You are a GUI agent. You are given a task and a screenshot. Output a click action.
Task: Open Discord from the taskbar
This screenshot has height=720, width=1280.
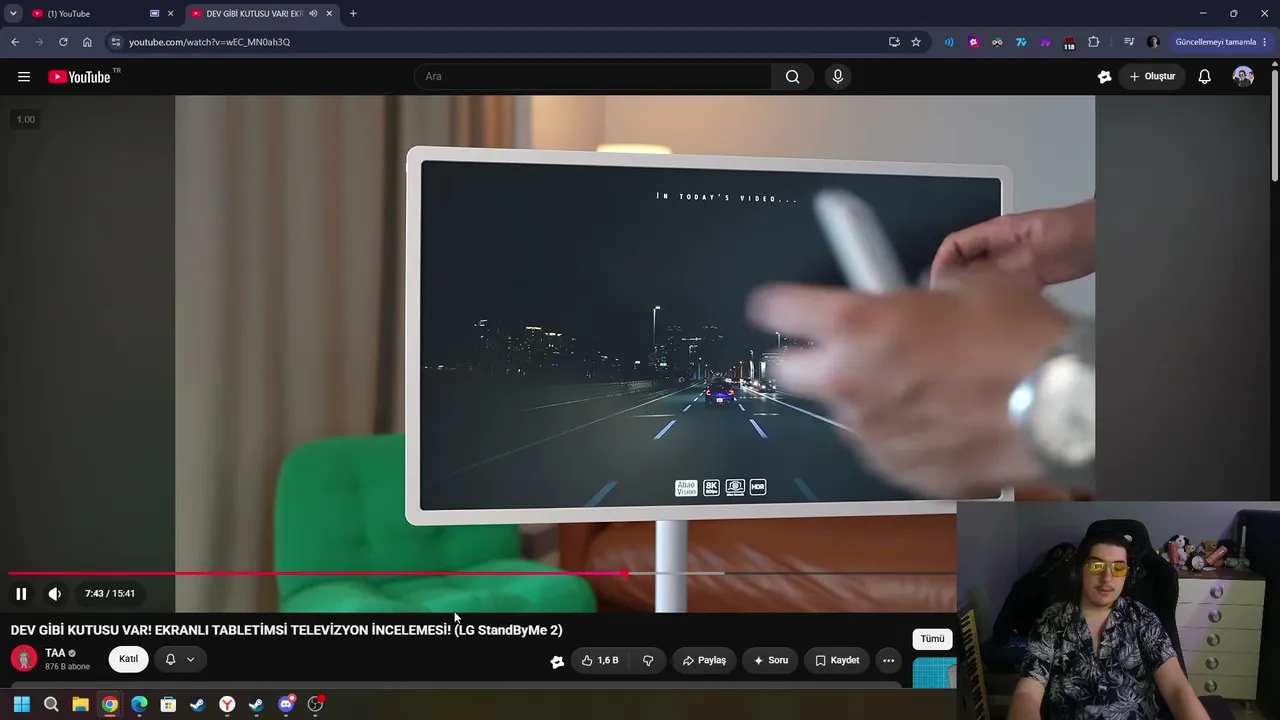click(x=286, y=704)
